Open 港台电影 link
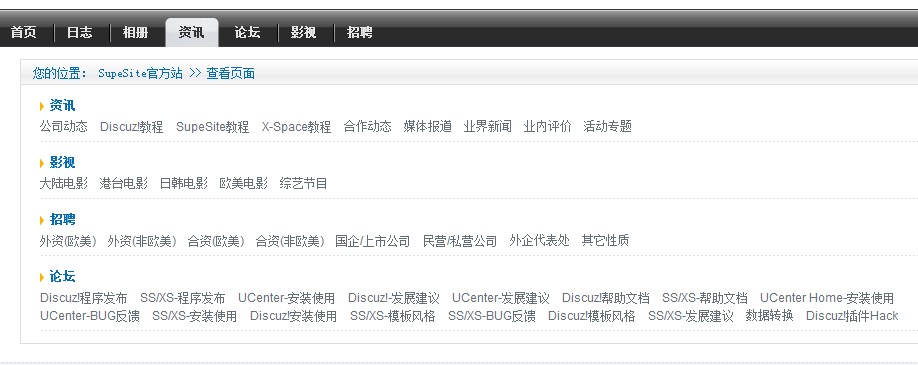 124,183
